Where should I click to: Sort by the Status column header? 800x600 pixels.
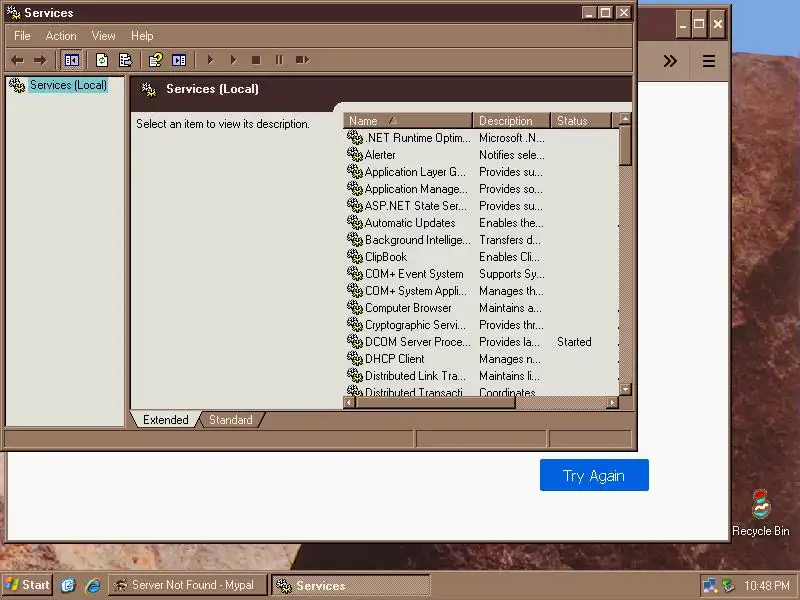click(x=581, y=121)
